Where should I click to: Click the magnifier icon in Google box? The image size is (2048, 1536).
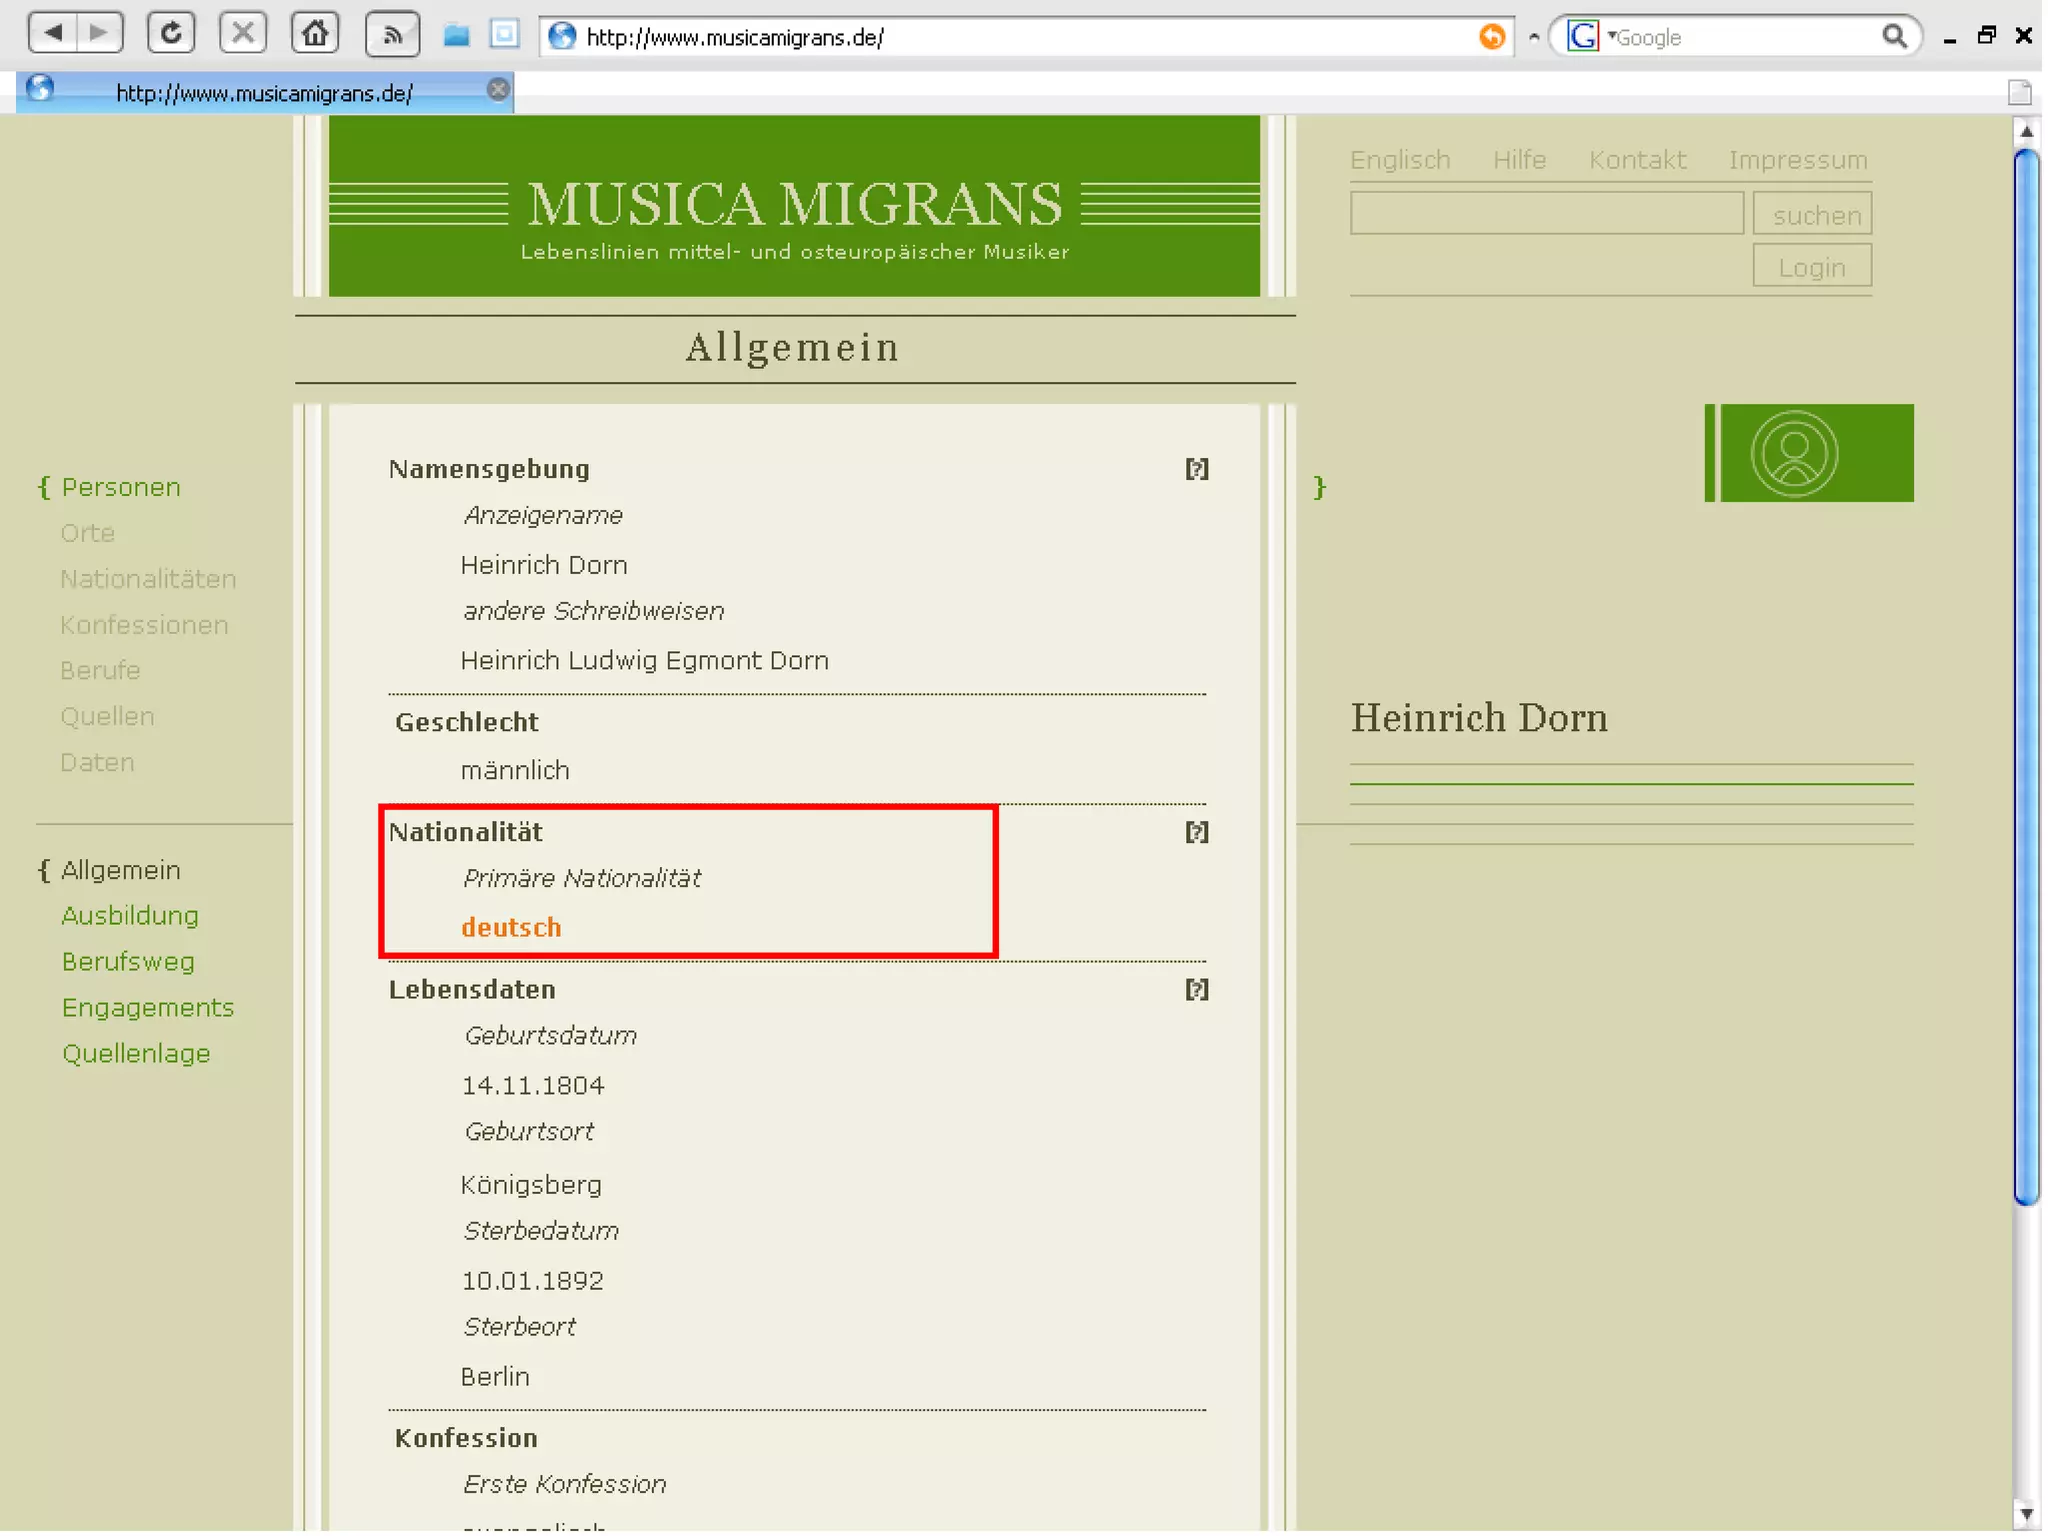click(x=1893, y=37)
